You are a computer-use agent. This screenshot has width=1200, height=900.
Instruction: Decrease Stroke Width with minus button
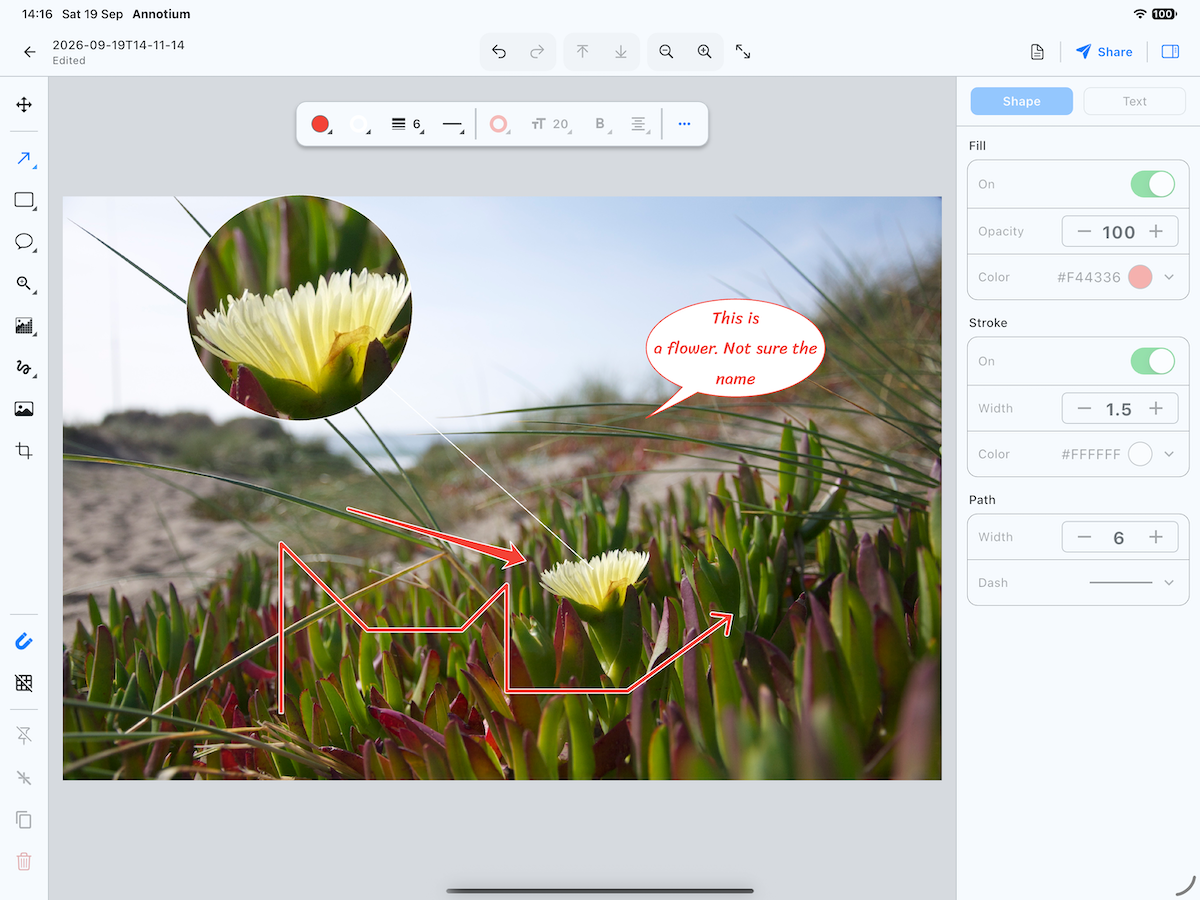pyautogui.click(x=1084, y=408)
